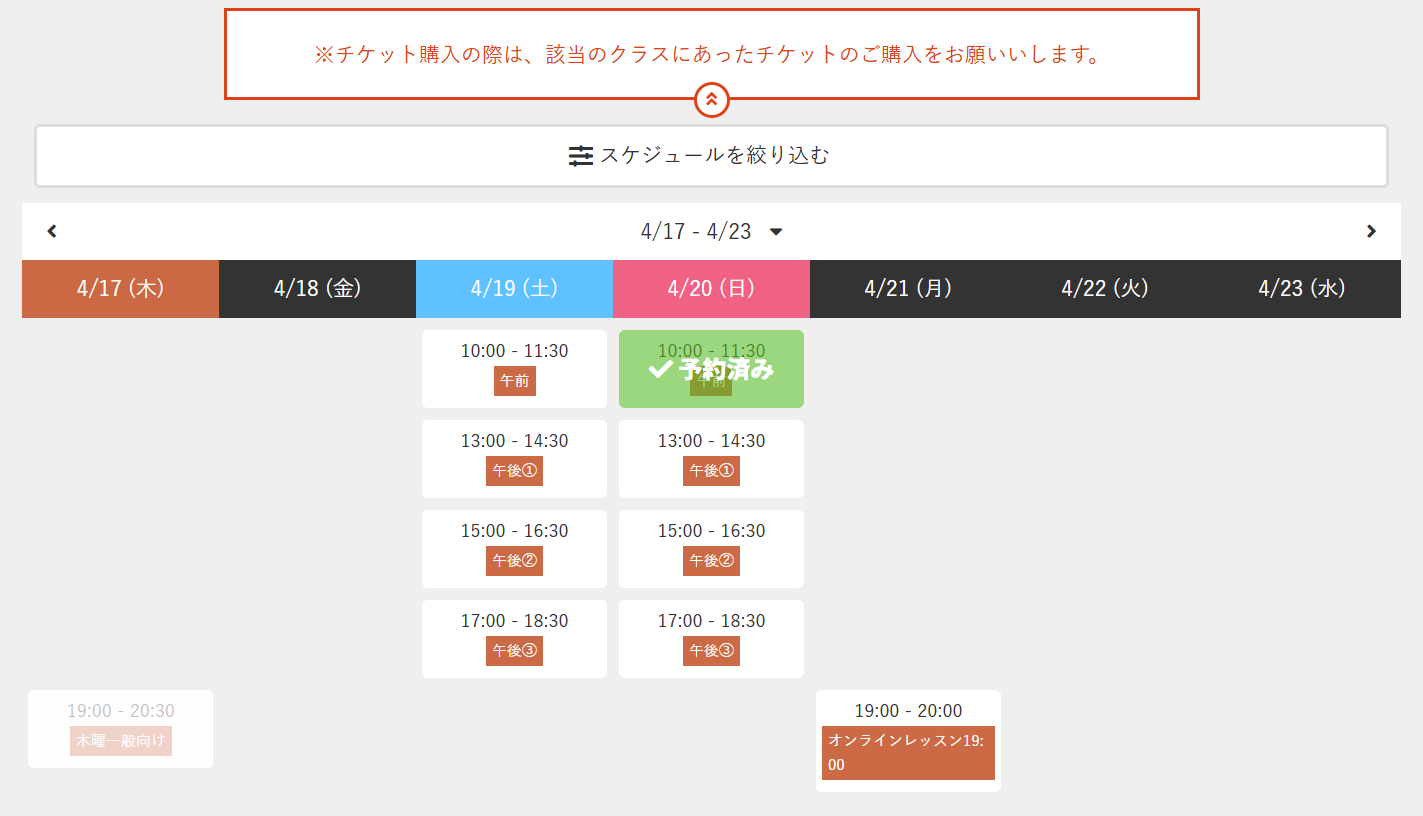This screenshot has height=816, width=1423.
Task: Switch to the 4/20 (日) Sunday tab
Action: pos(711,288)
